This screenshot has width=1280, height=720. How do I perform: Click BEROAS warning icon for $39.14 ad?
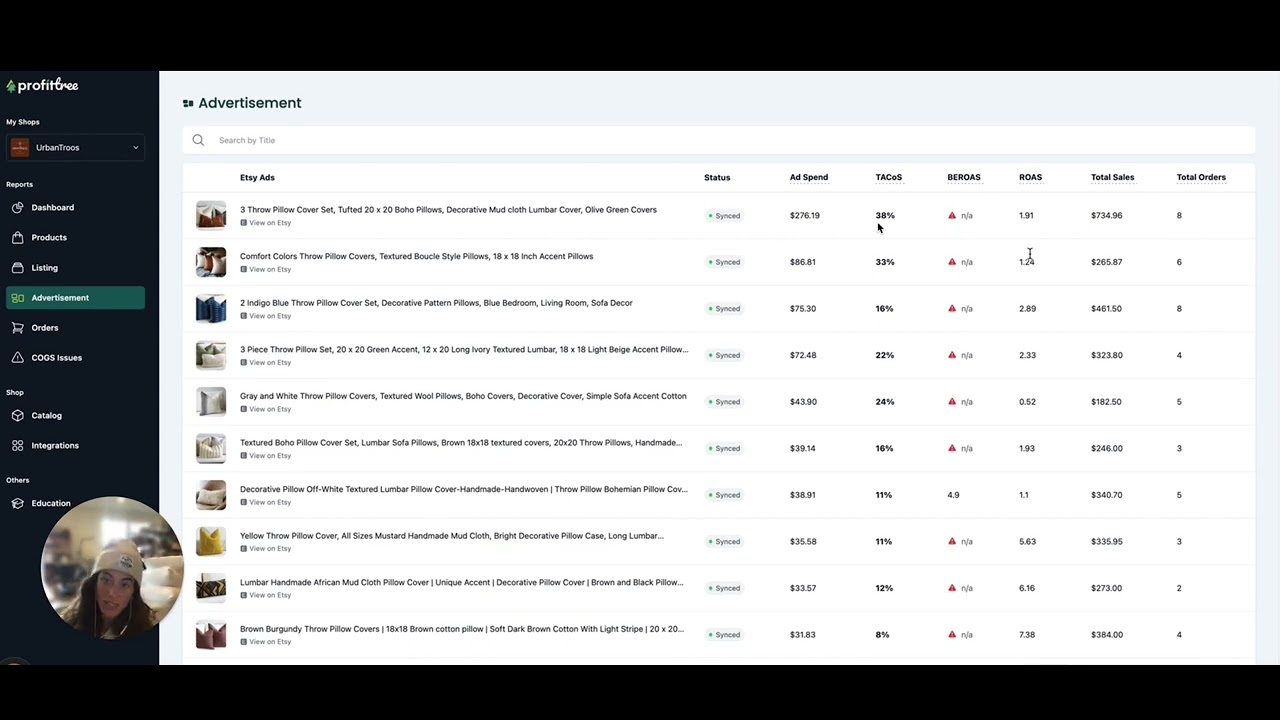click(x=952, y=448)
